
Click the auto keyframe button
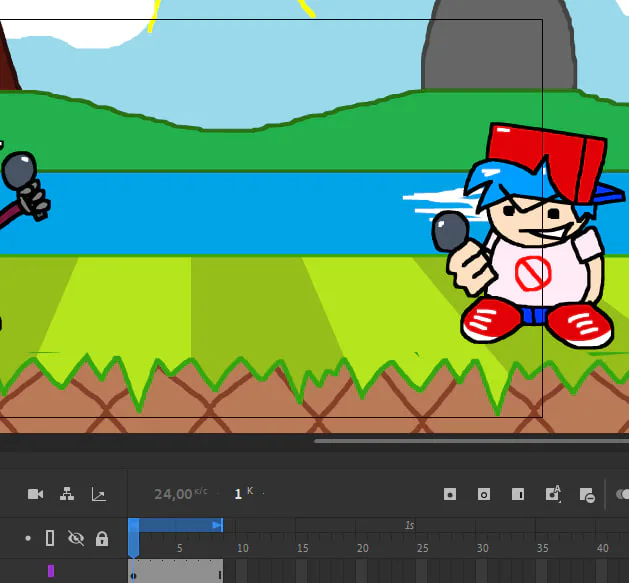pos(553,494)
